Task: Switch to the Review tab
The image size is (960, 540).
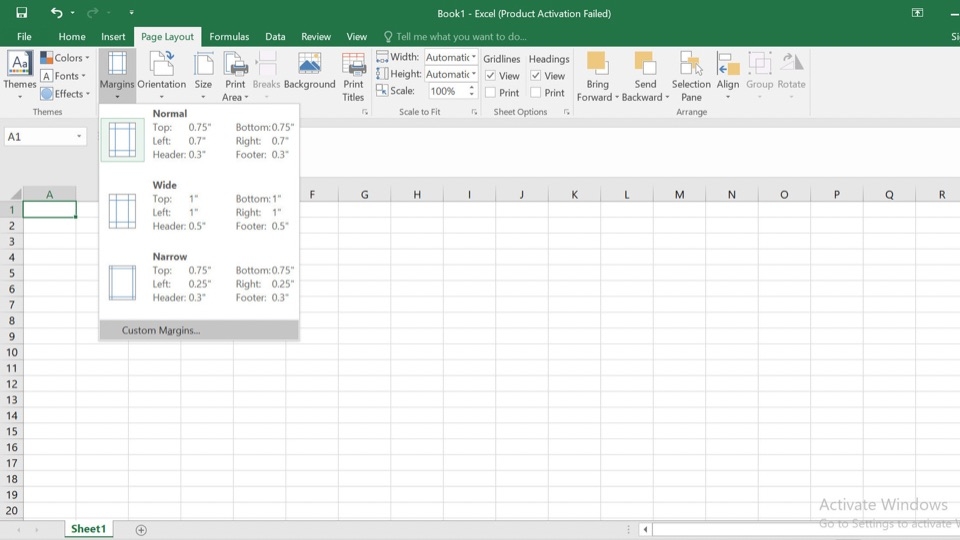Action: (x=316, y=37)
